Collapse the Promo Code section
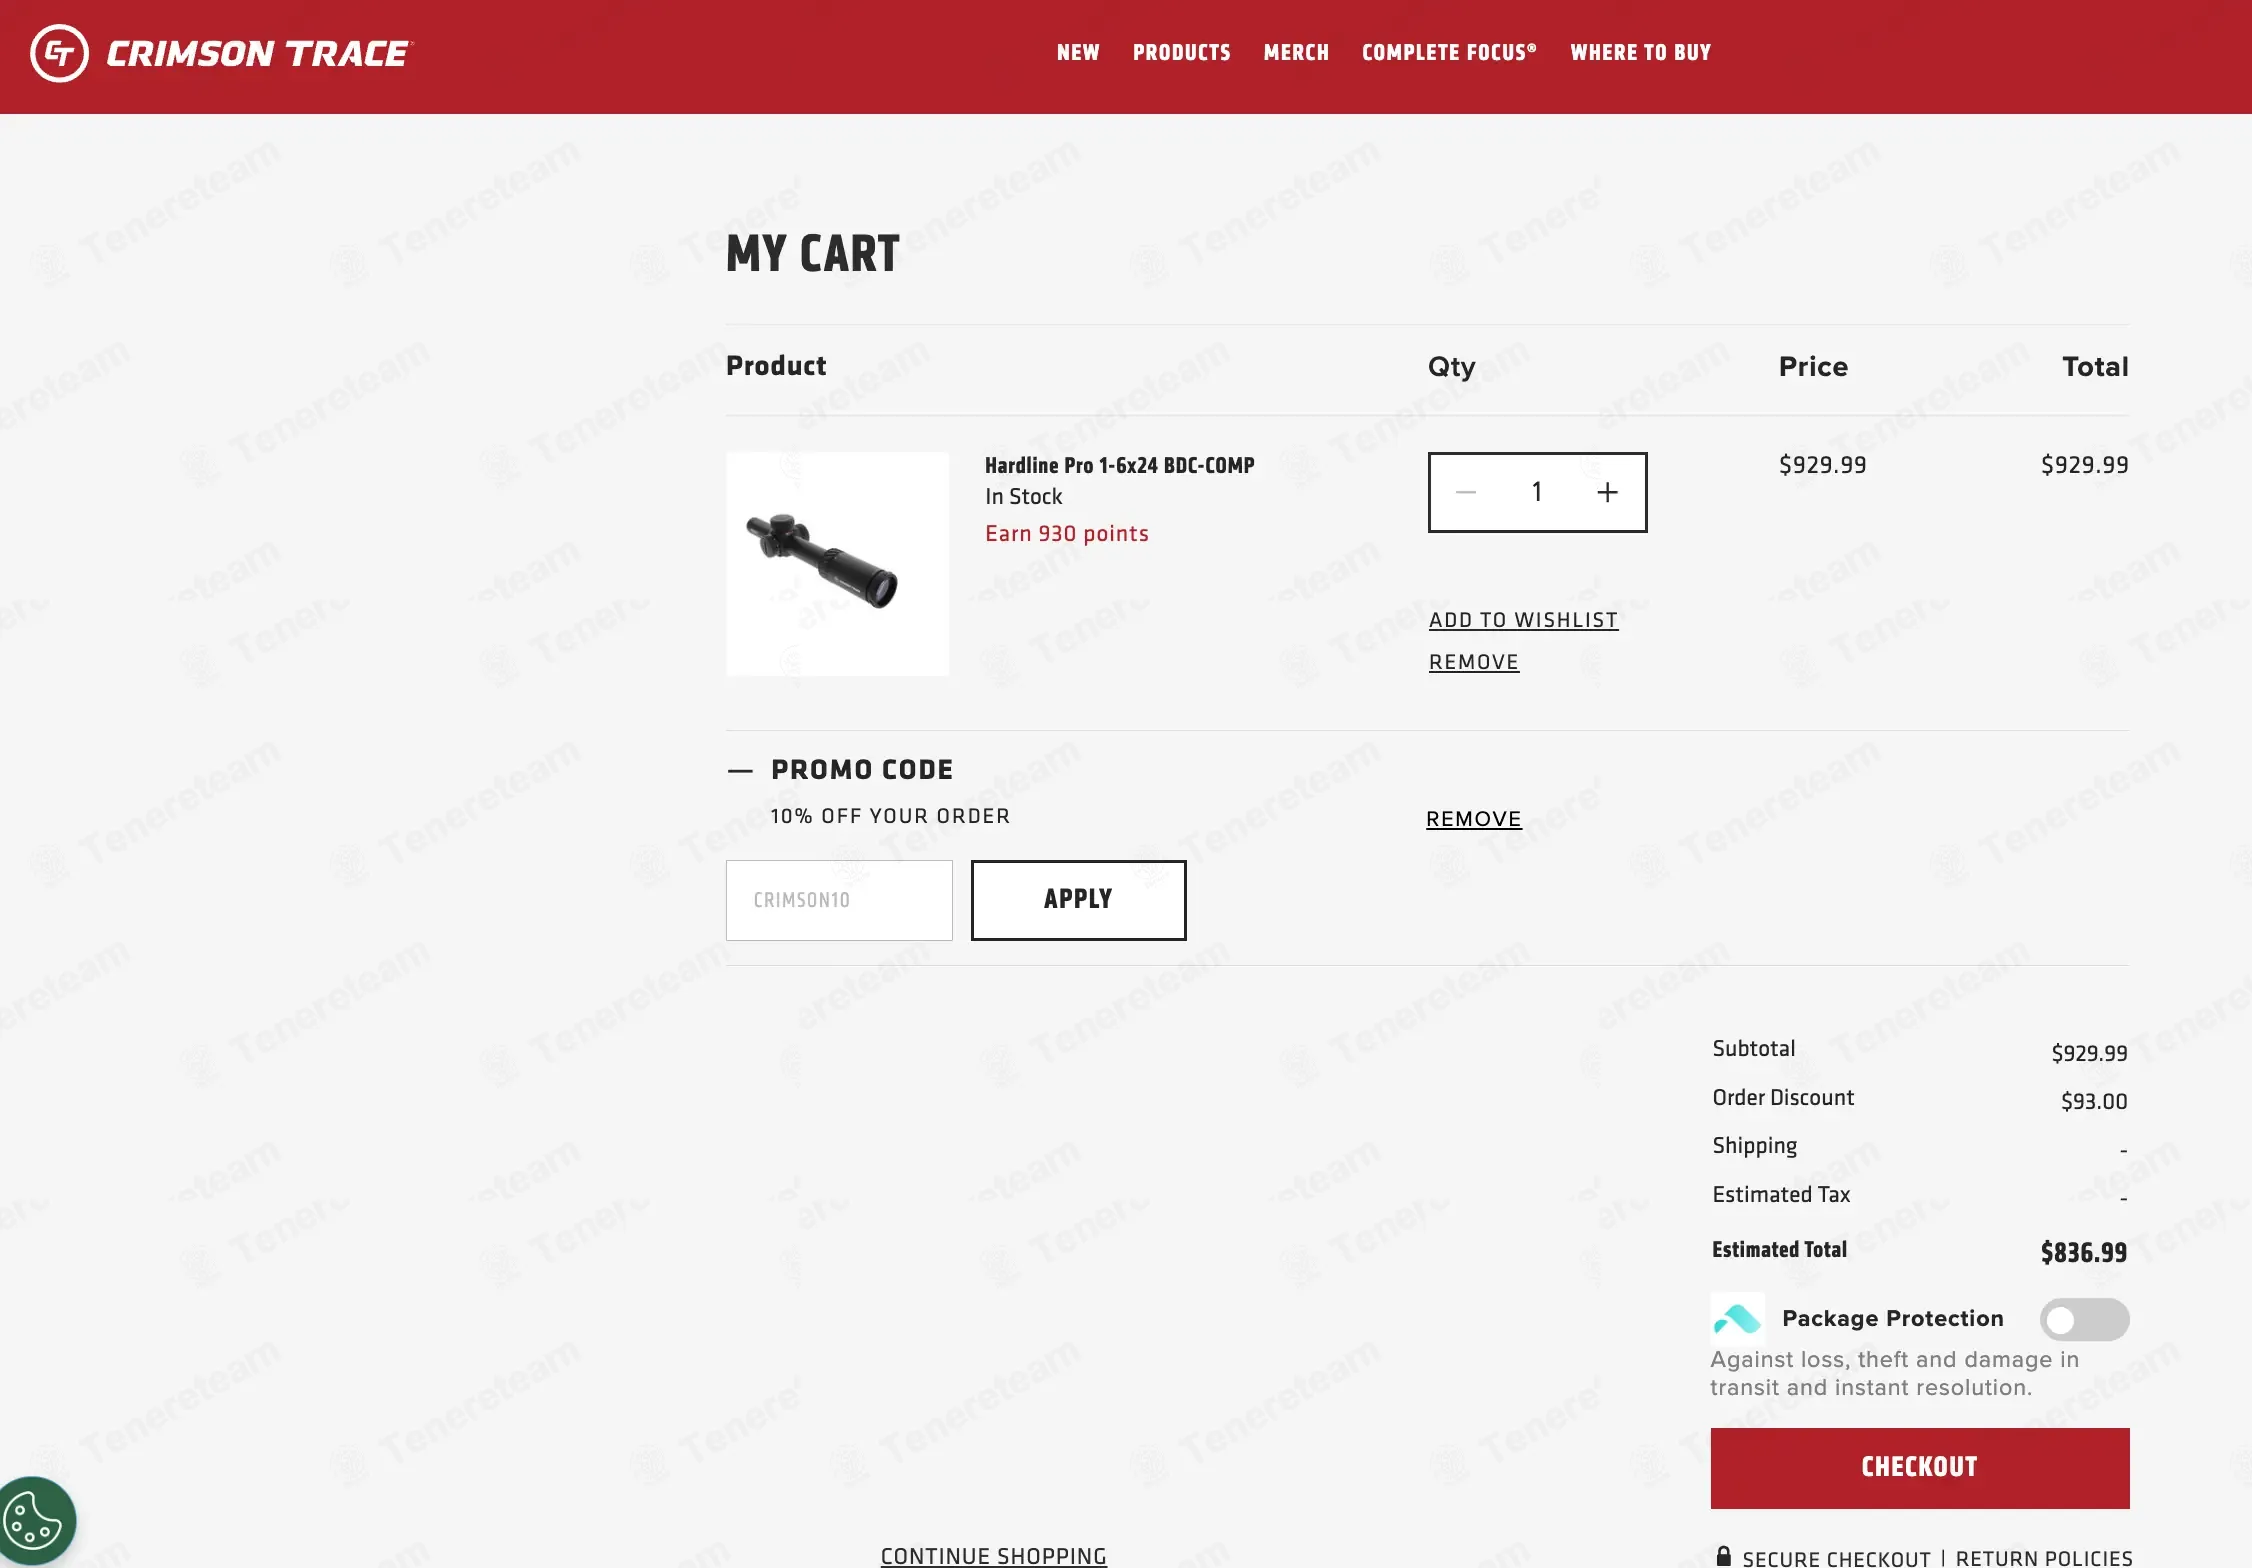Viewport: 2252px width, 1568px height. click(x=740, y=770)
